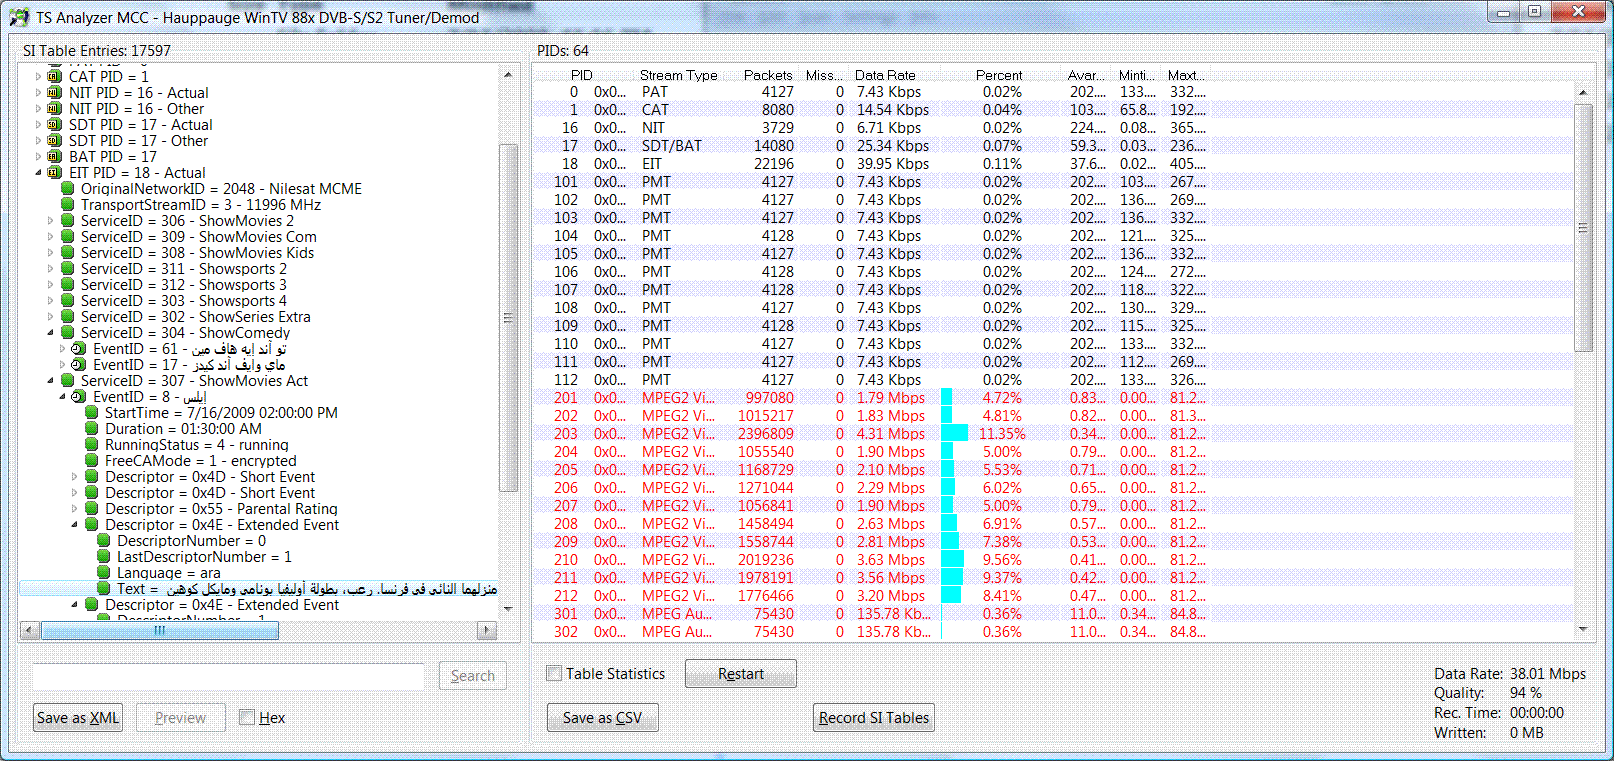The height and width of the screenshot is (761, 1614).
Task: Click the tree panel's horizontal scrollbar thumb
Action: click(160, 631)
